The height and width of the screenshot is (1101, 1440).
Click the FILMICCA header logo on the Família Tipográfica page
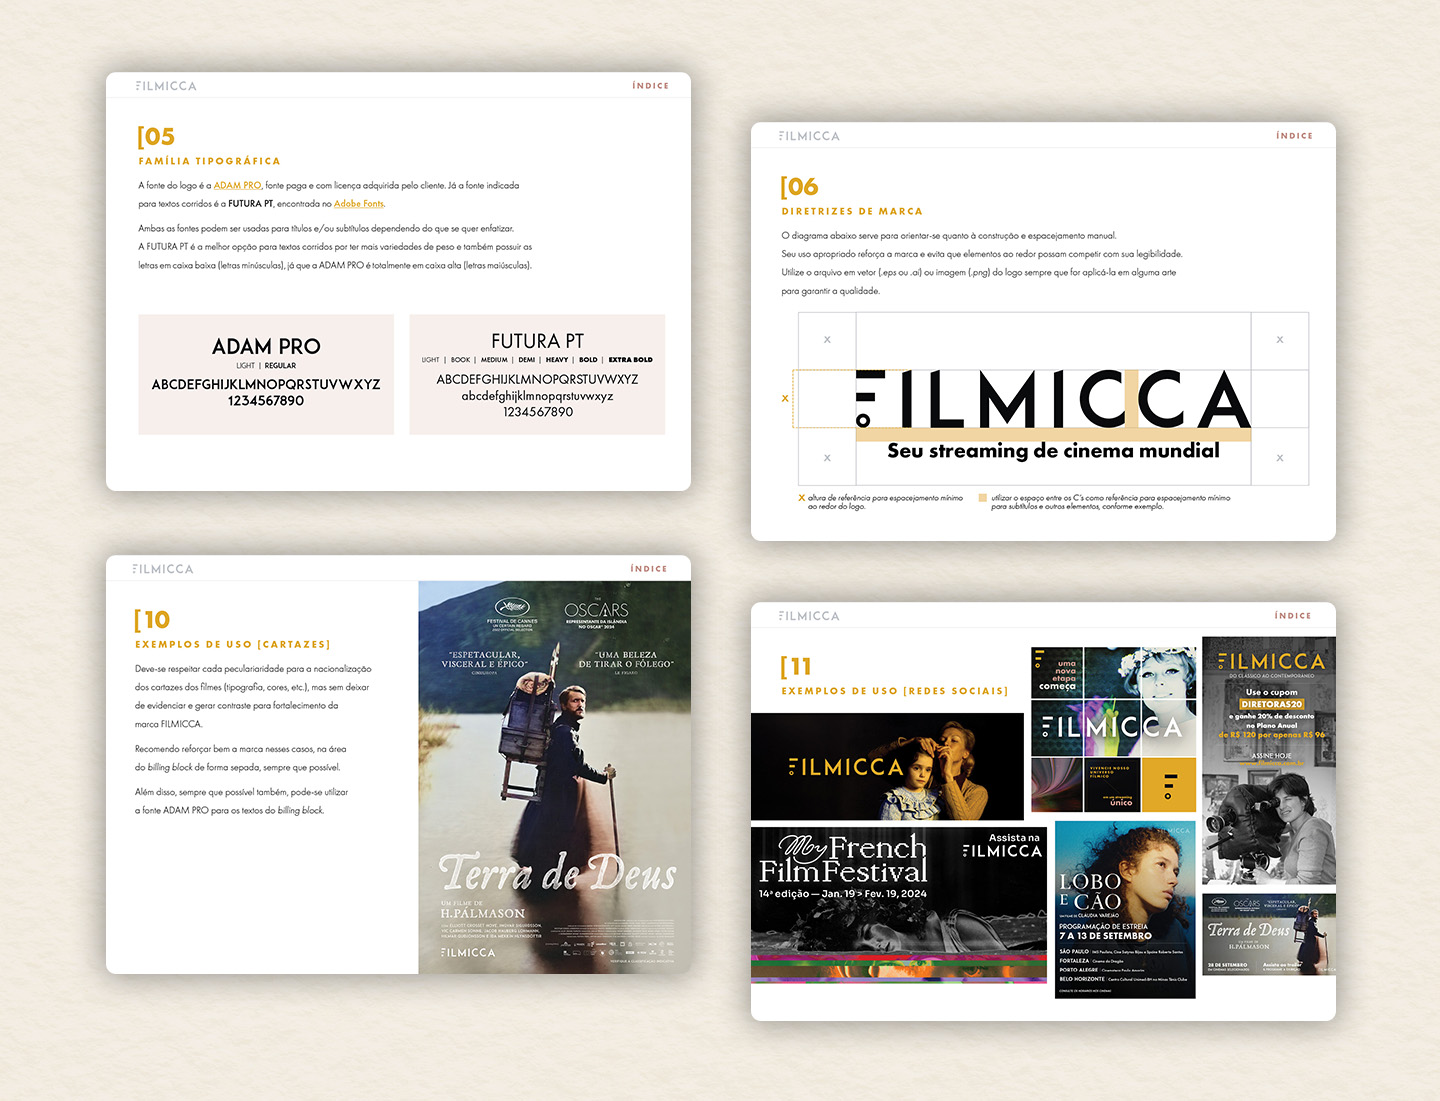coord(166,86)
